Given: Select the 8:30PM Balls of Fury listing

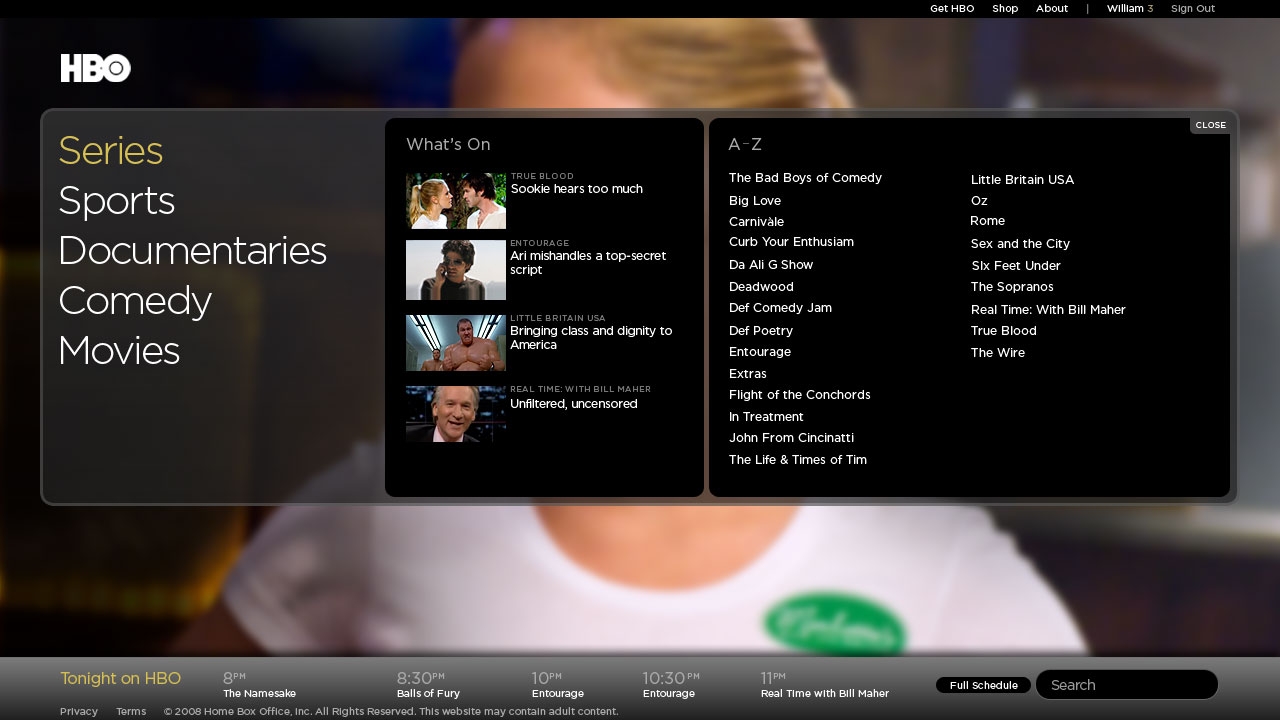Looking at the screenshot, I should pos(428,685).
